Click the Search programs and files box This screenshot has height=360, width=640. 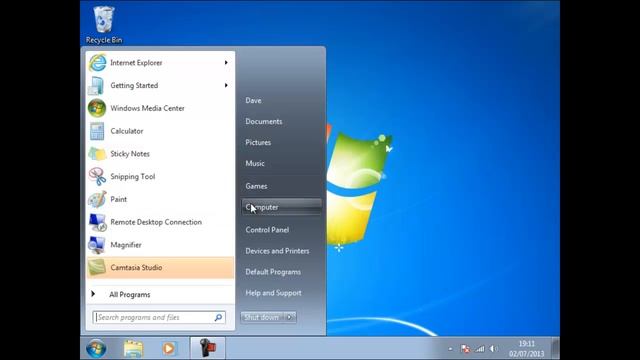(159, 317)
